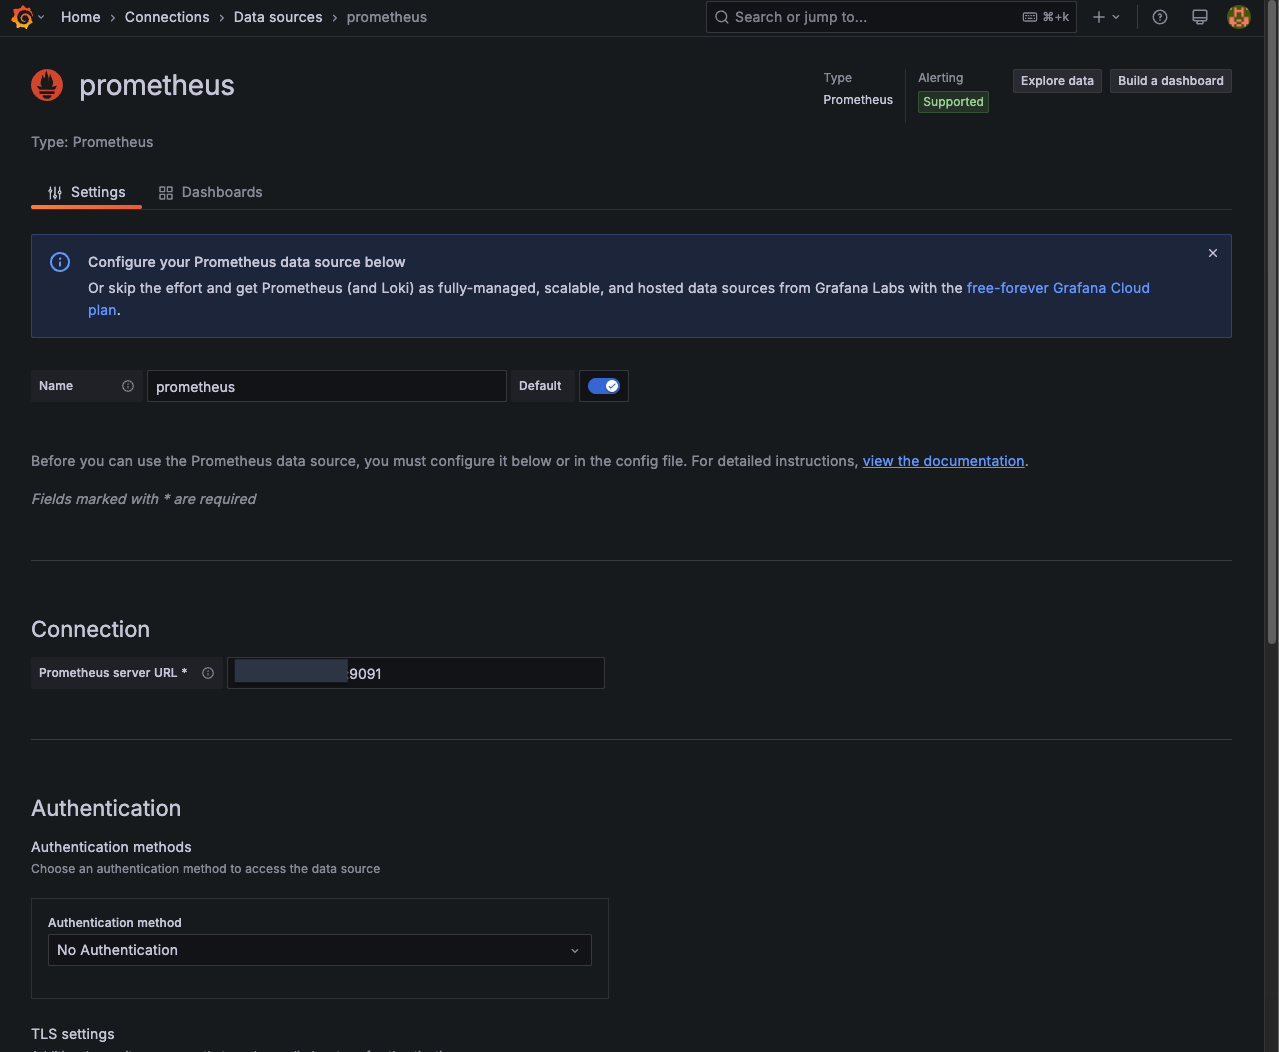Viewport: 1279px width, 1052px height.
Task: Click the info circle icon in banner
Action: pyautogui.click(x=60, y=262)
